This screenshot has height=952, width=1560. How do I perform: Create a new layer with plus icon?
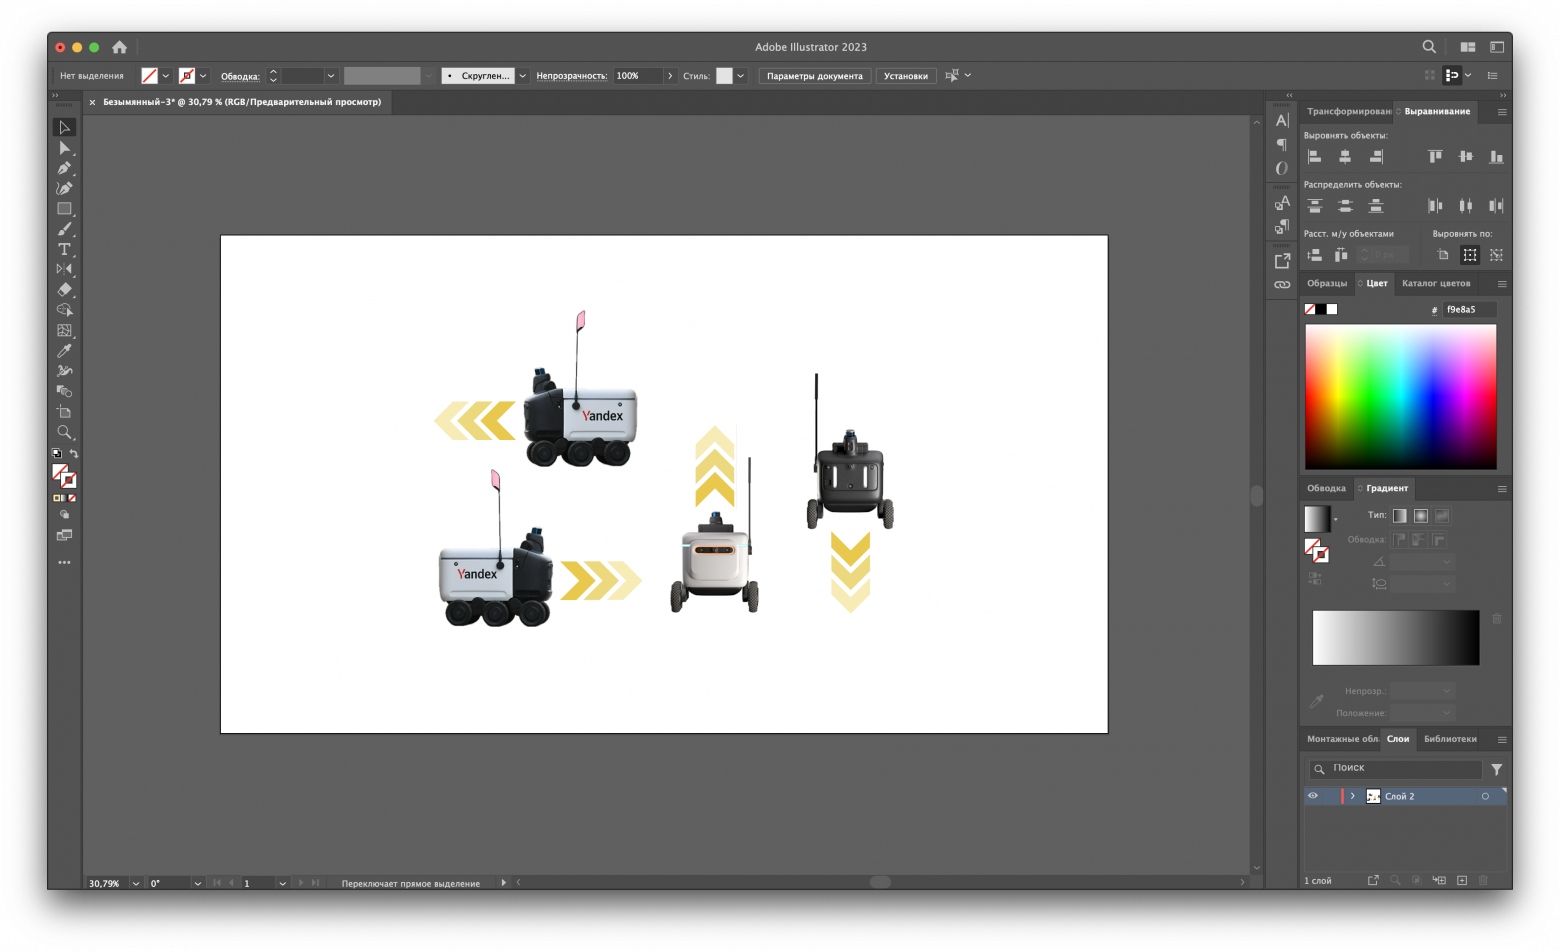pos(1462,880)
